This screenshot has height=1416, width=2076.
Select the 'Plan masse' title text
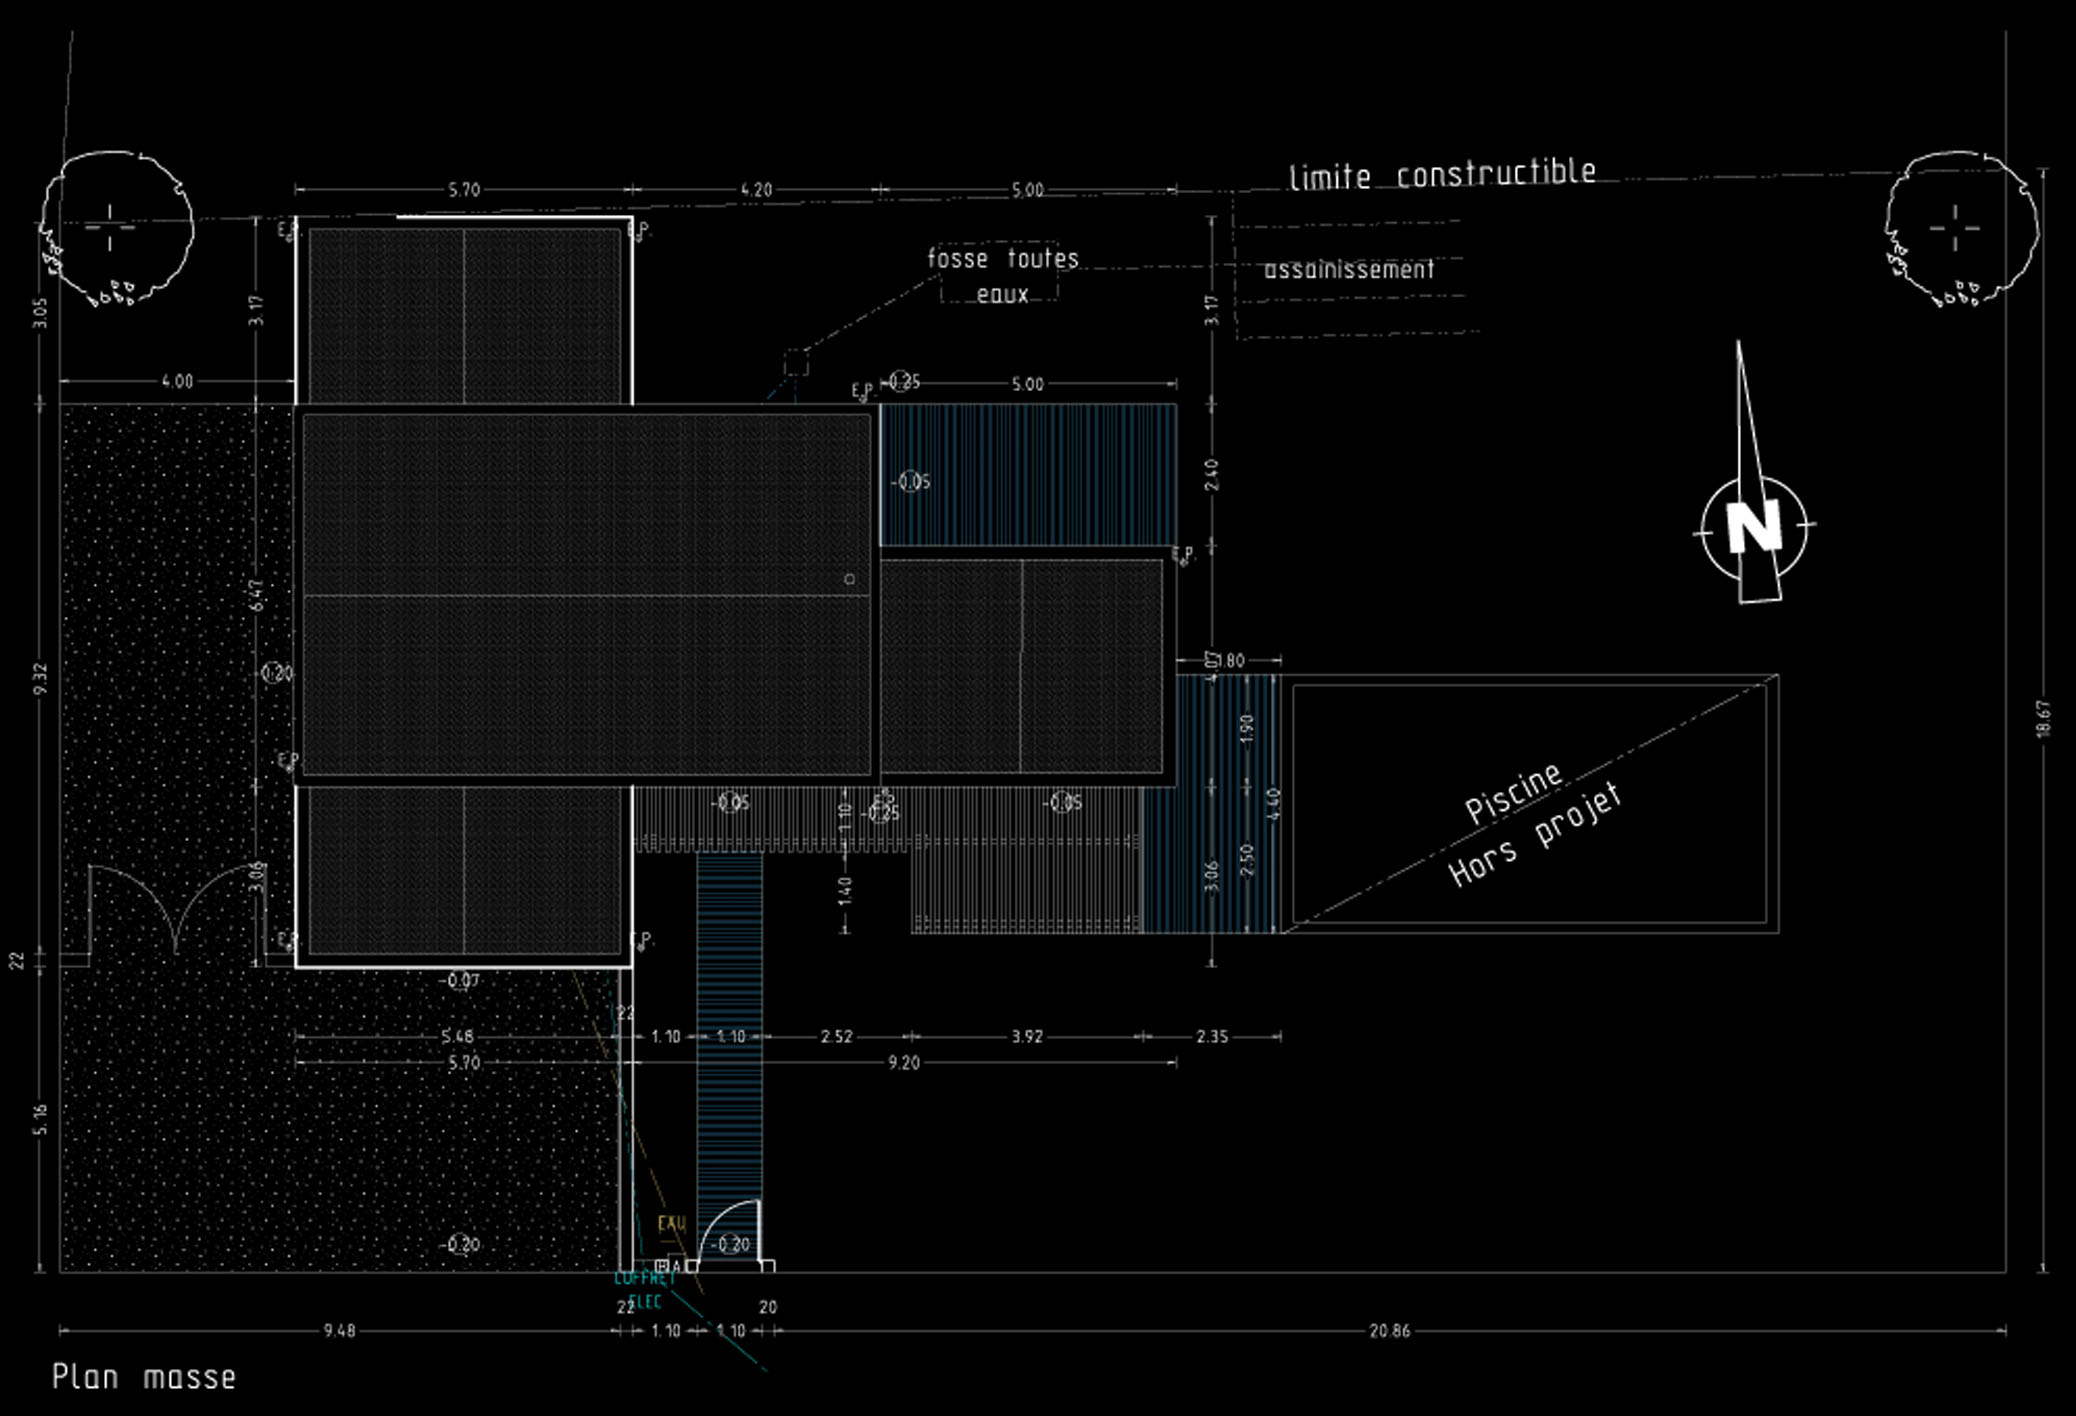(144, 1378)
